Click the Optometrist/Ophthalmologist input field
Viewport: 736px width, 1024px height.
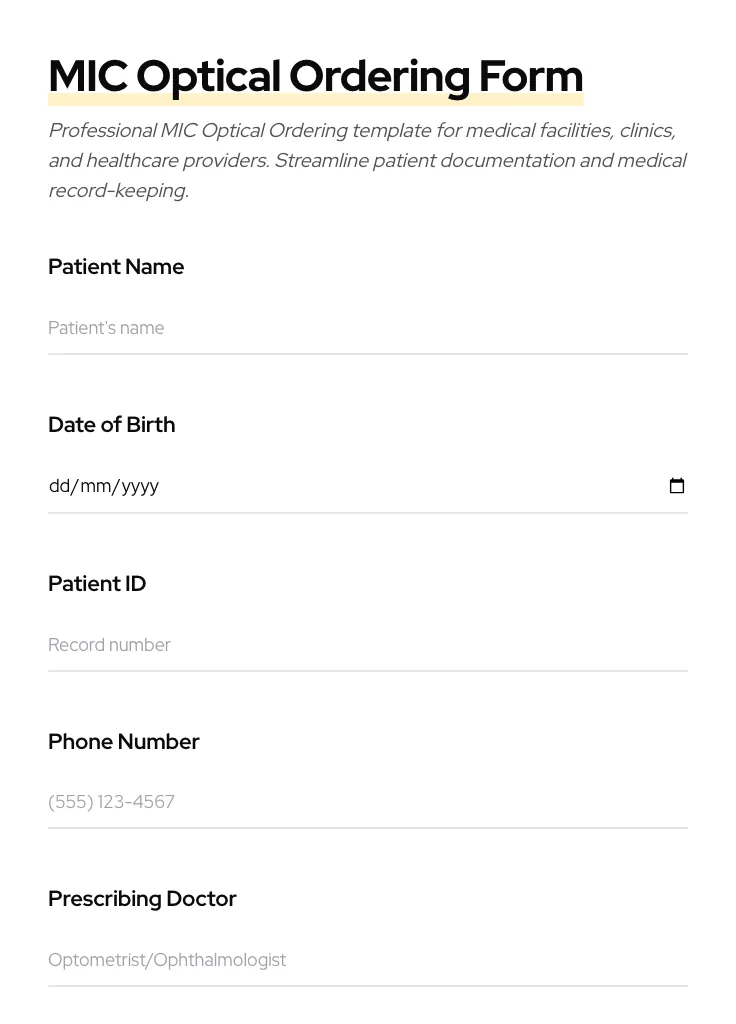tap(367, 960)
